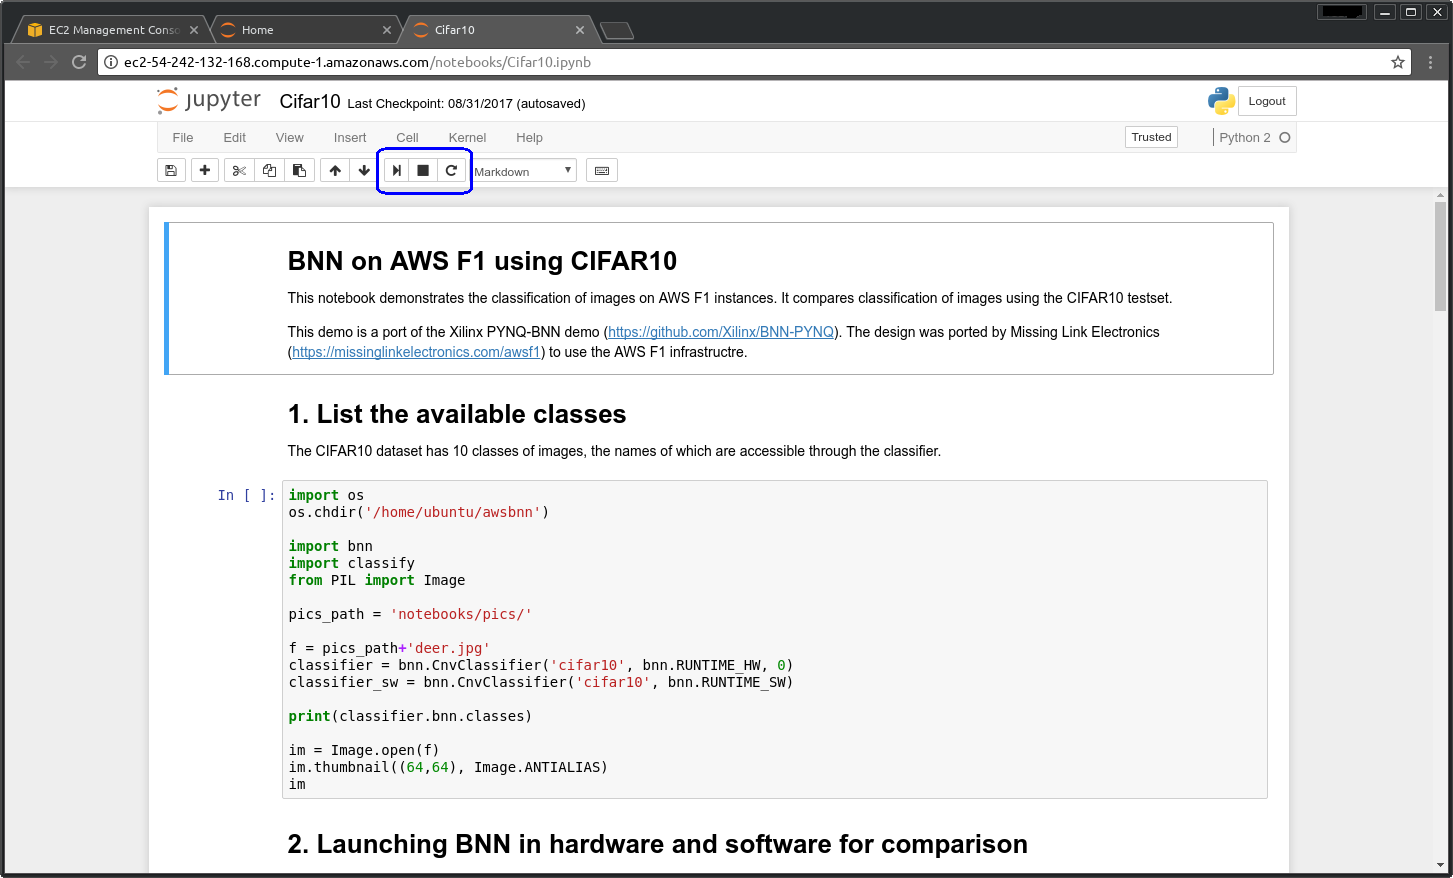Image resolution: width=1453 pixels, height=878 pixels.
Task: Switch to the EC2 Management Console tab
Action: (113, 30)
